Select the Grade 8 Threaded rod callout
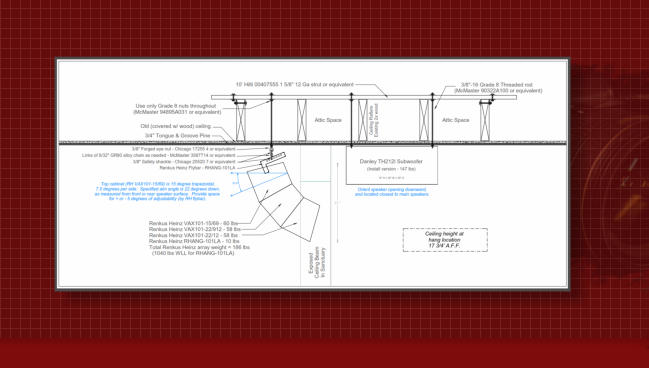649x368 pixels. pos(498,88)
